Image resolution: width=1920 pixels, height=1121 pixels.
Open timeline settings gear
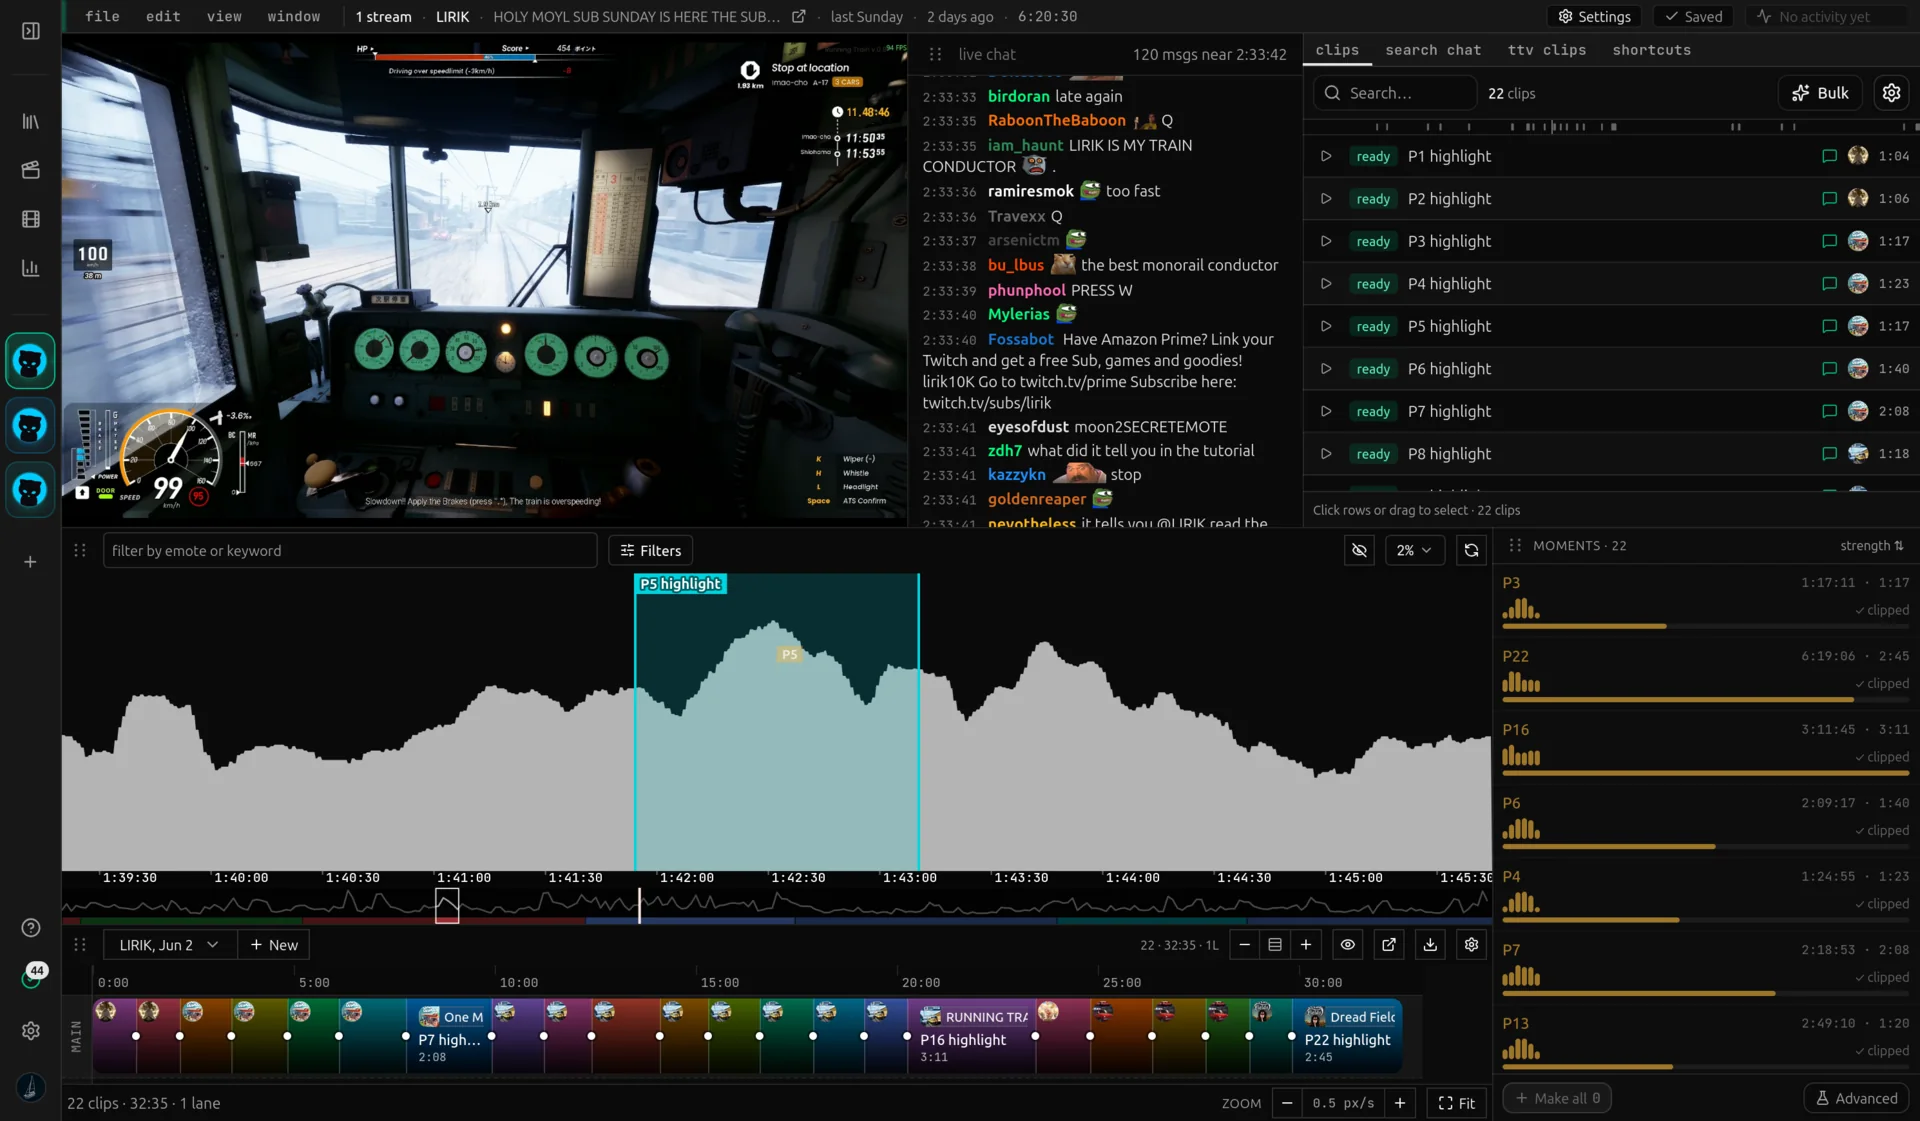1471,945
